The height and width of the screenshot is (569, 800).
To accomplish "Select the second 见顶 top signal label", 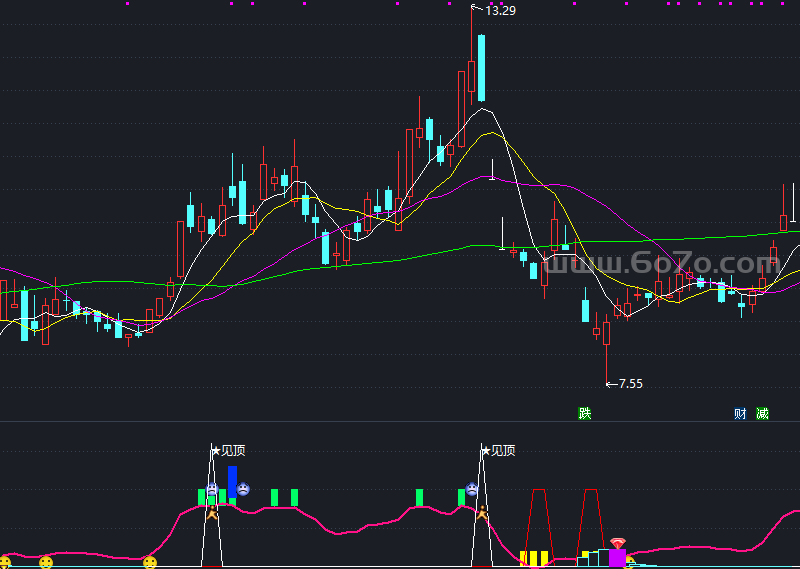I will [501, 450].
